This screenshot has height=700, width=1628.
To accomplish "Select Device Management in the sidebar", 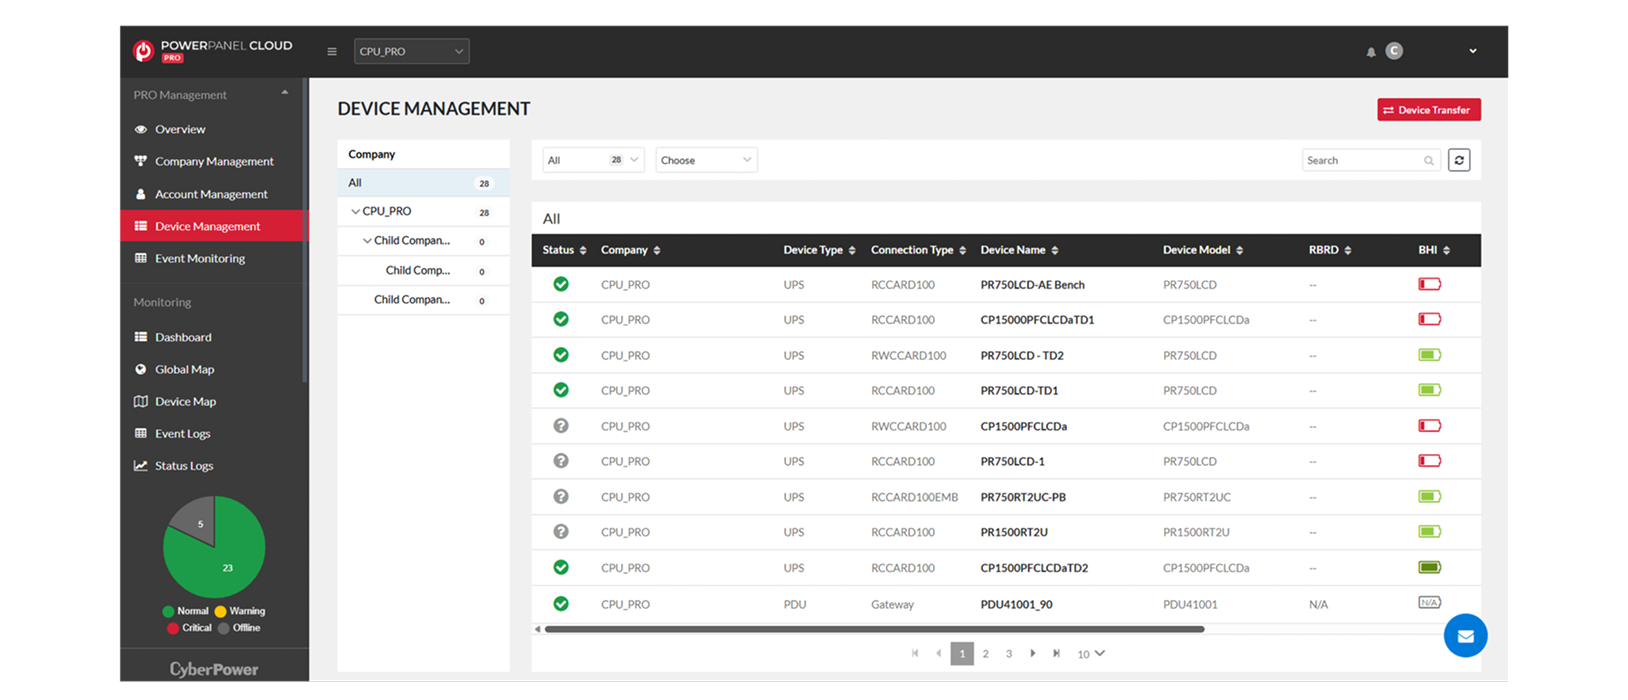I will coord(212,226).
